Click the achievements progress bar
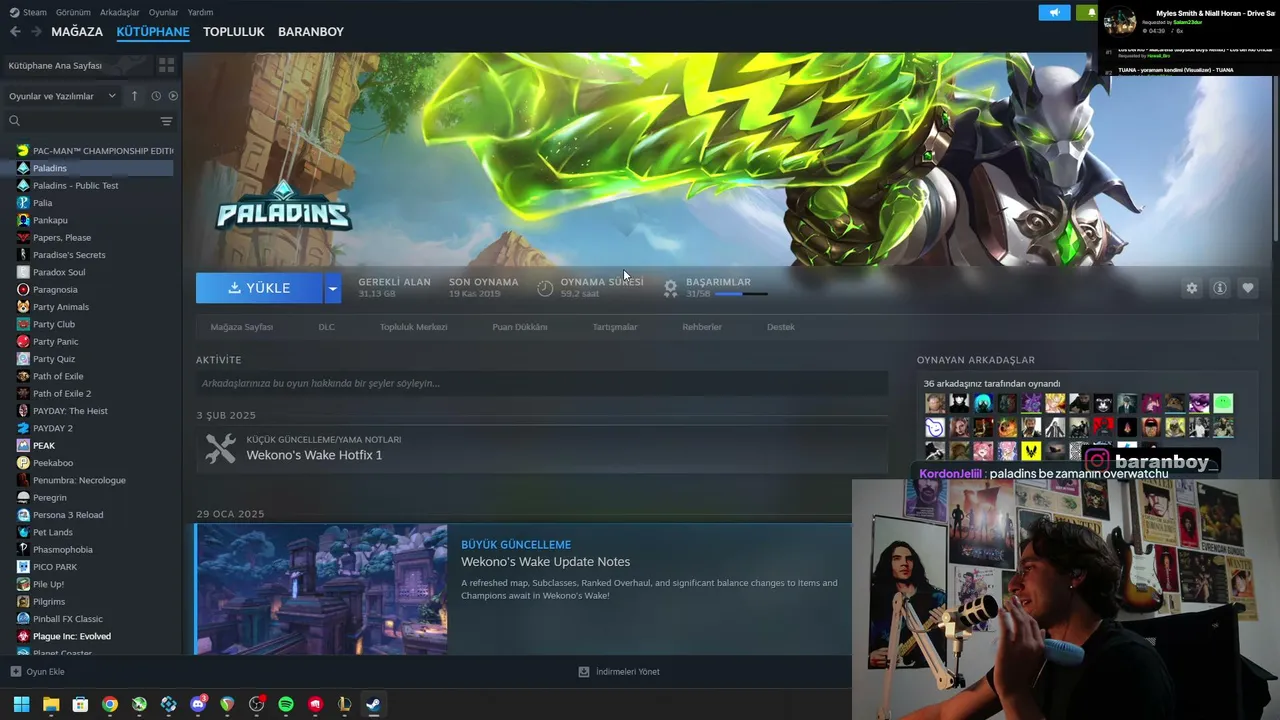1280x720 pixels. [741, 295]
